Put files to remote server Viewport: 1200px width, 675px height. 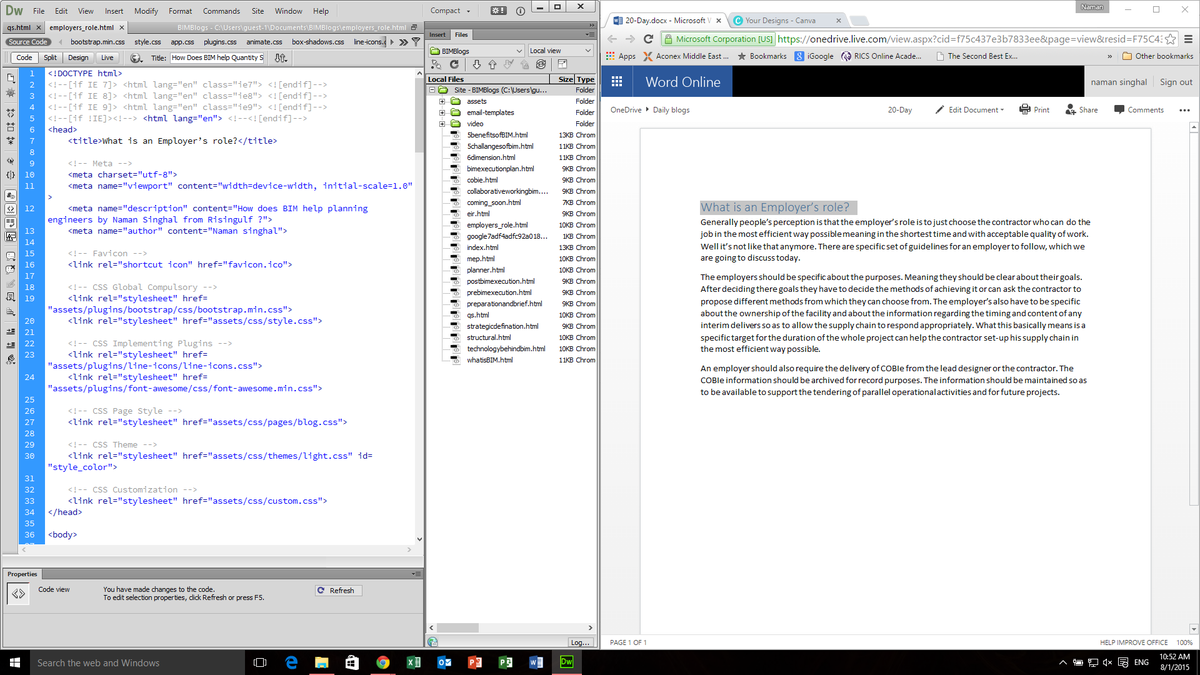[x=492, y=64]
